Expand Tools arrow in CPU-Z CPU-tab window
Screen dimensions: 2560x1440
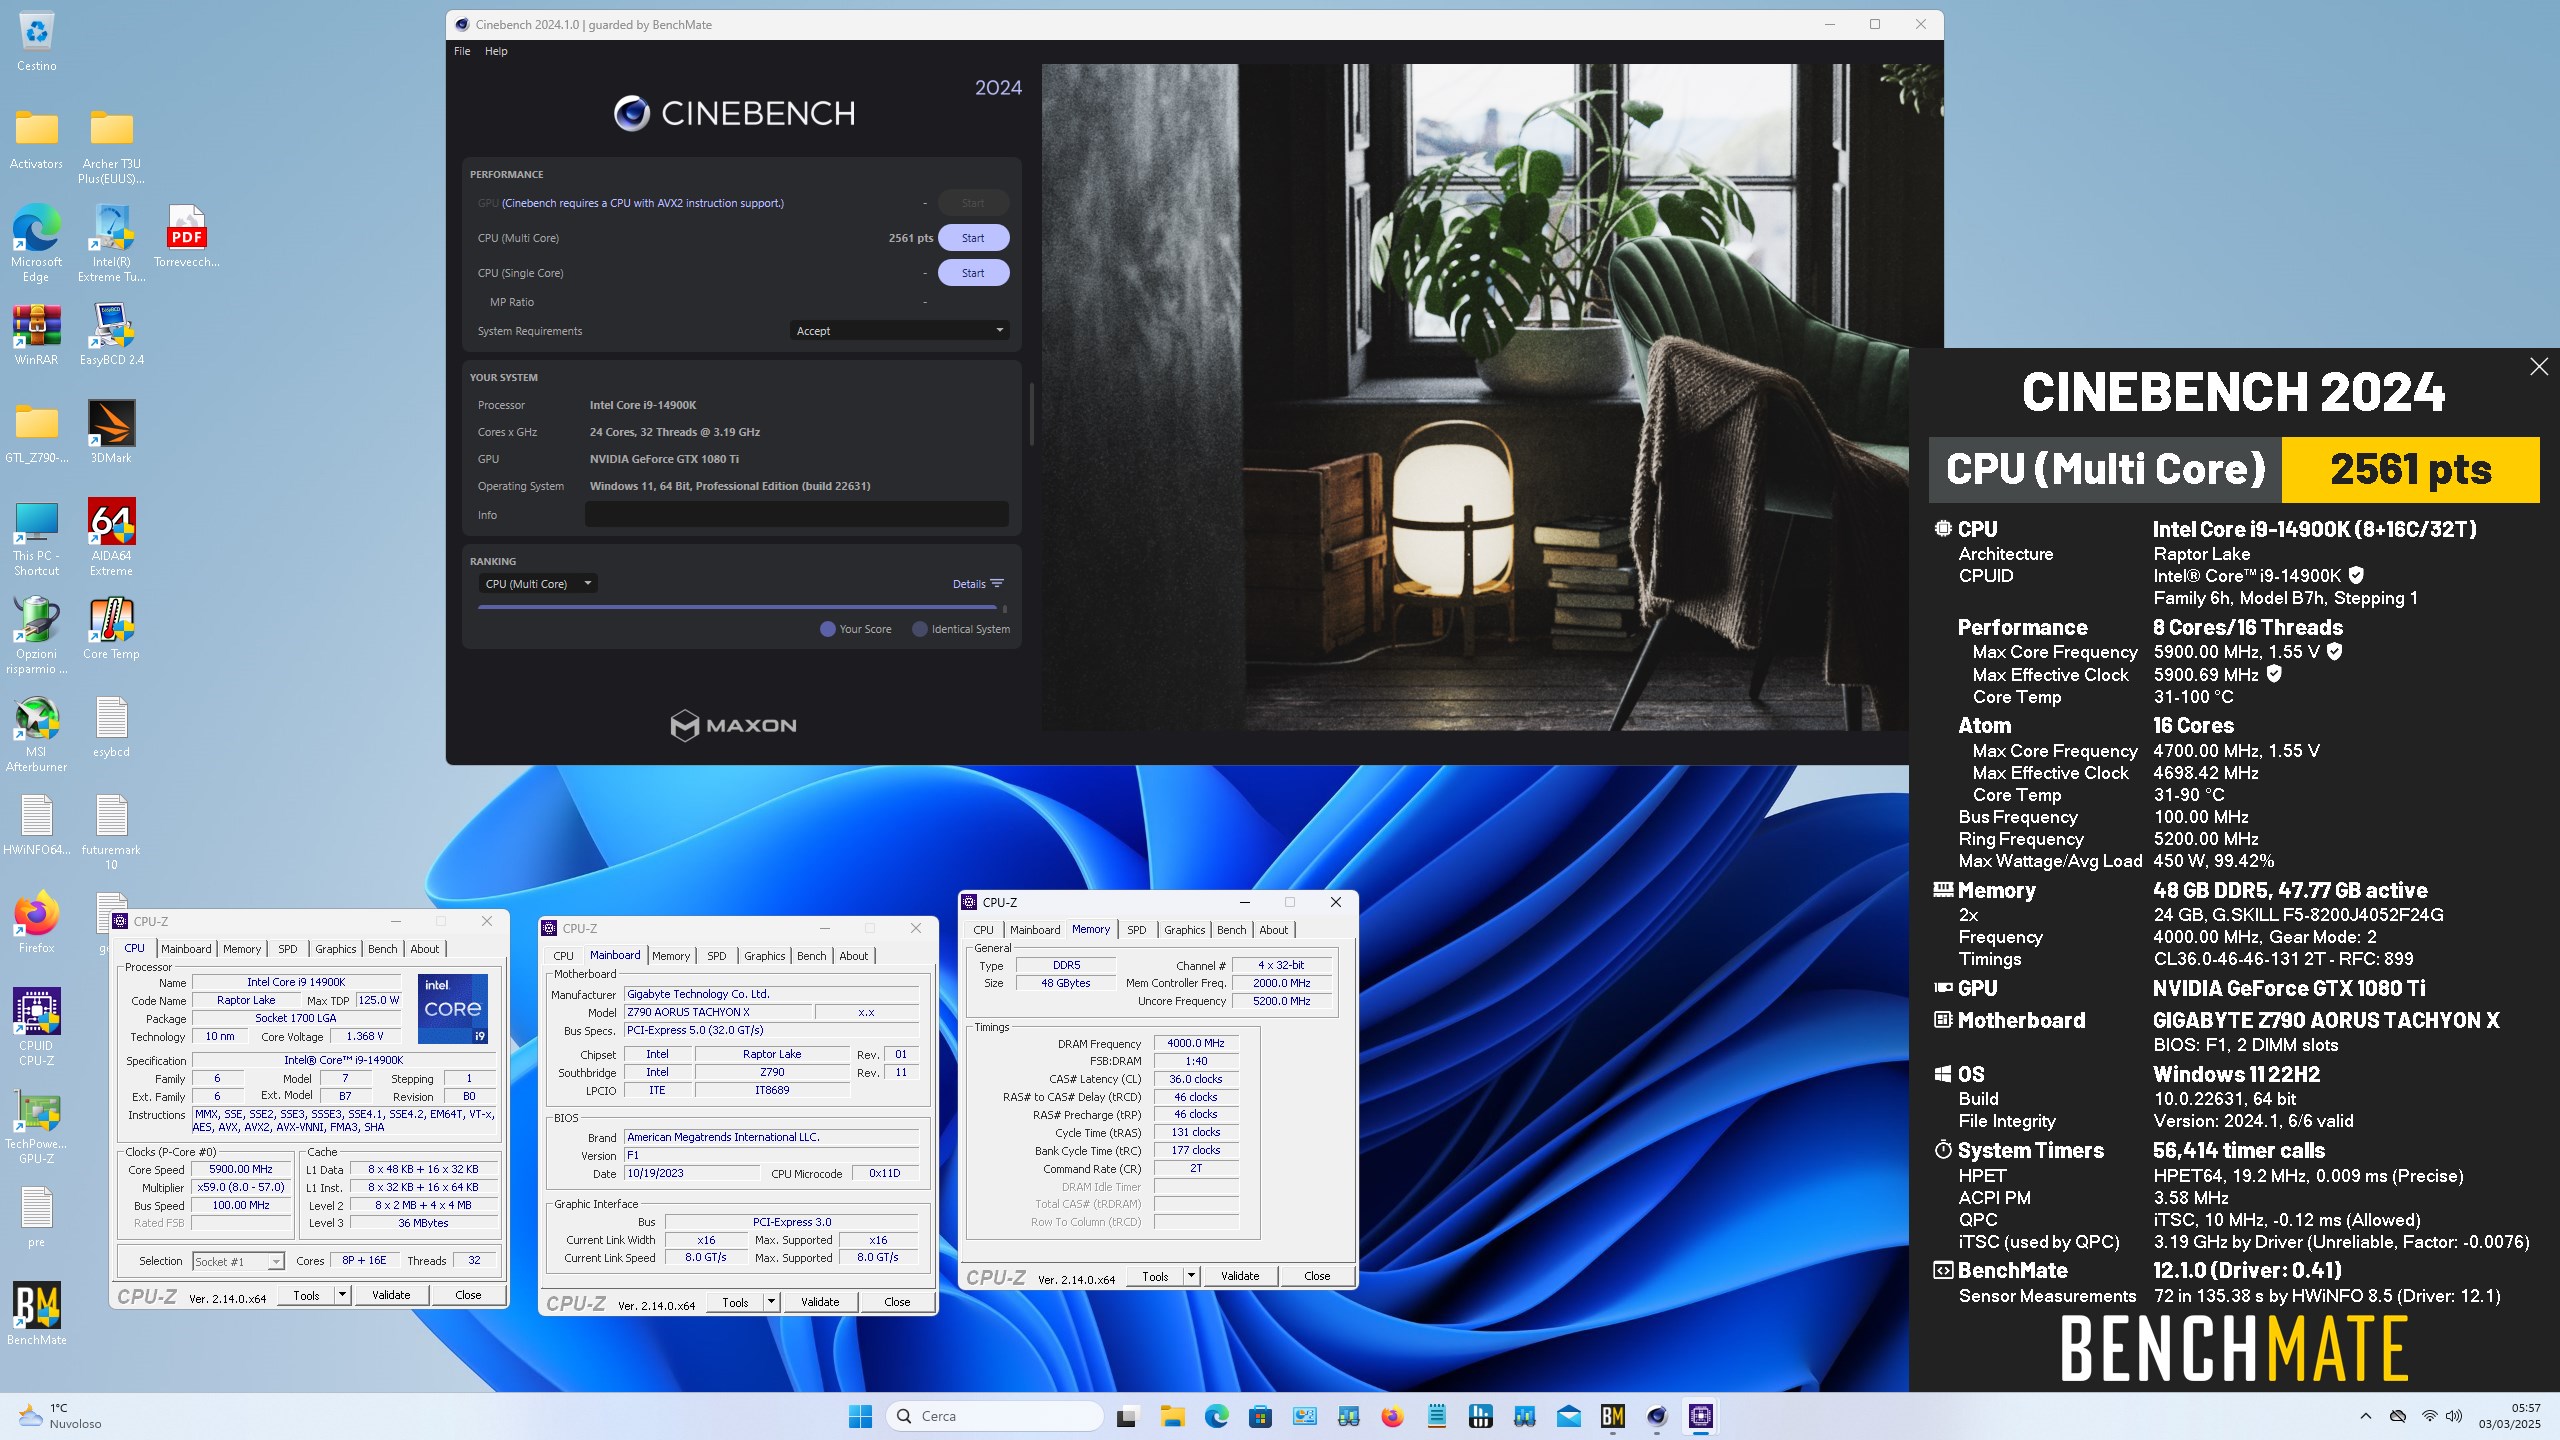coord(342,1295)
